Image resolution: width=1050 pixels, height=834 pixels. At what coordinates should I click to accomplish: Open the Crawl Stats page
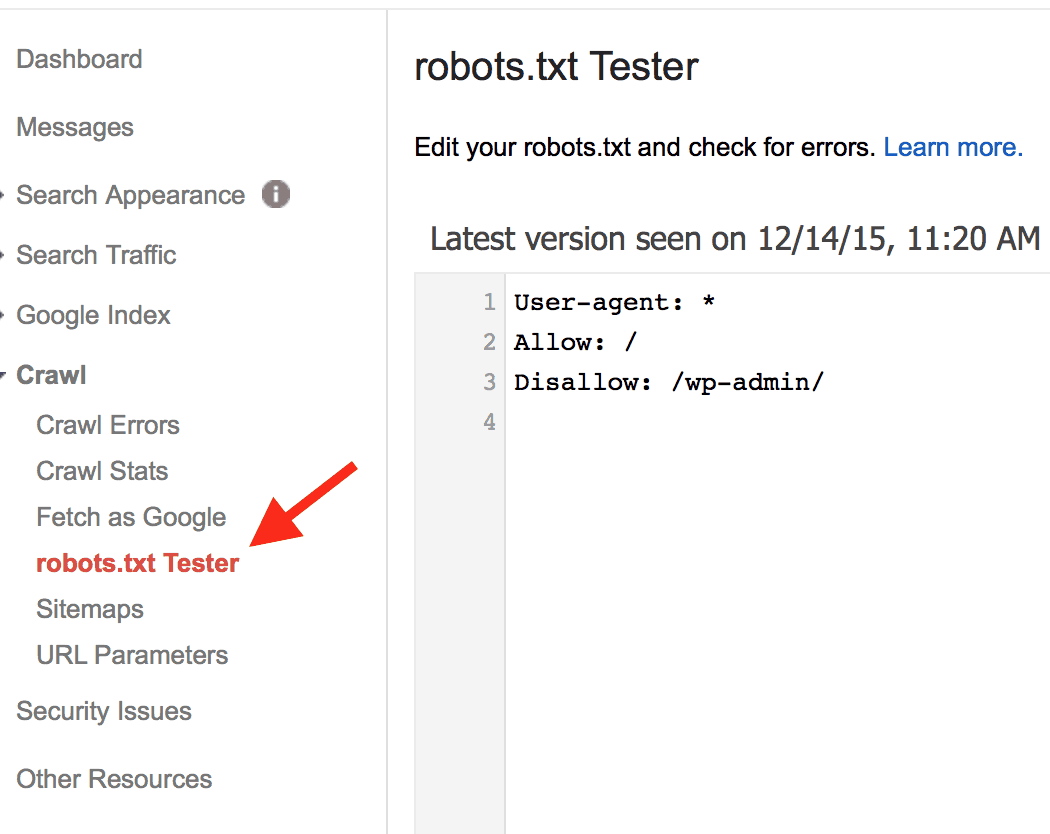click(102, 471)
